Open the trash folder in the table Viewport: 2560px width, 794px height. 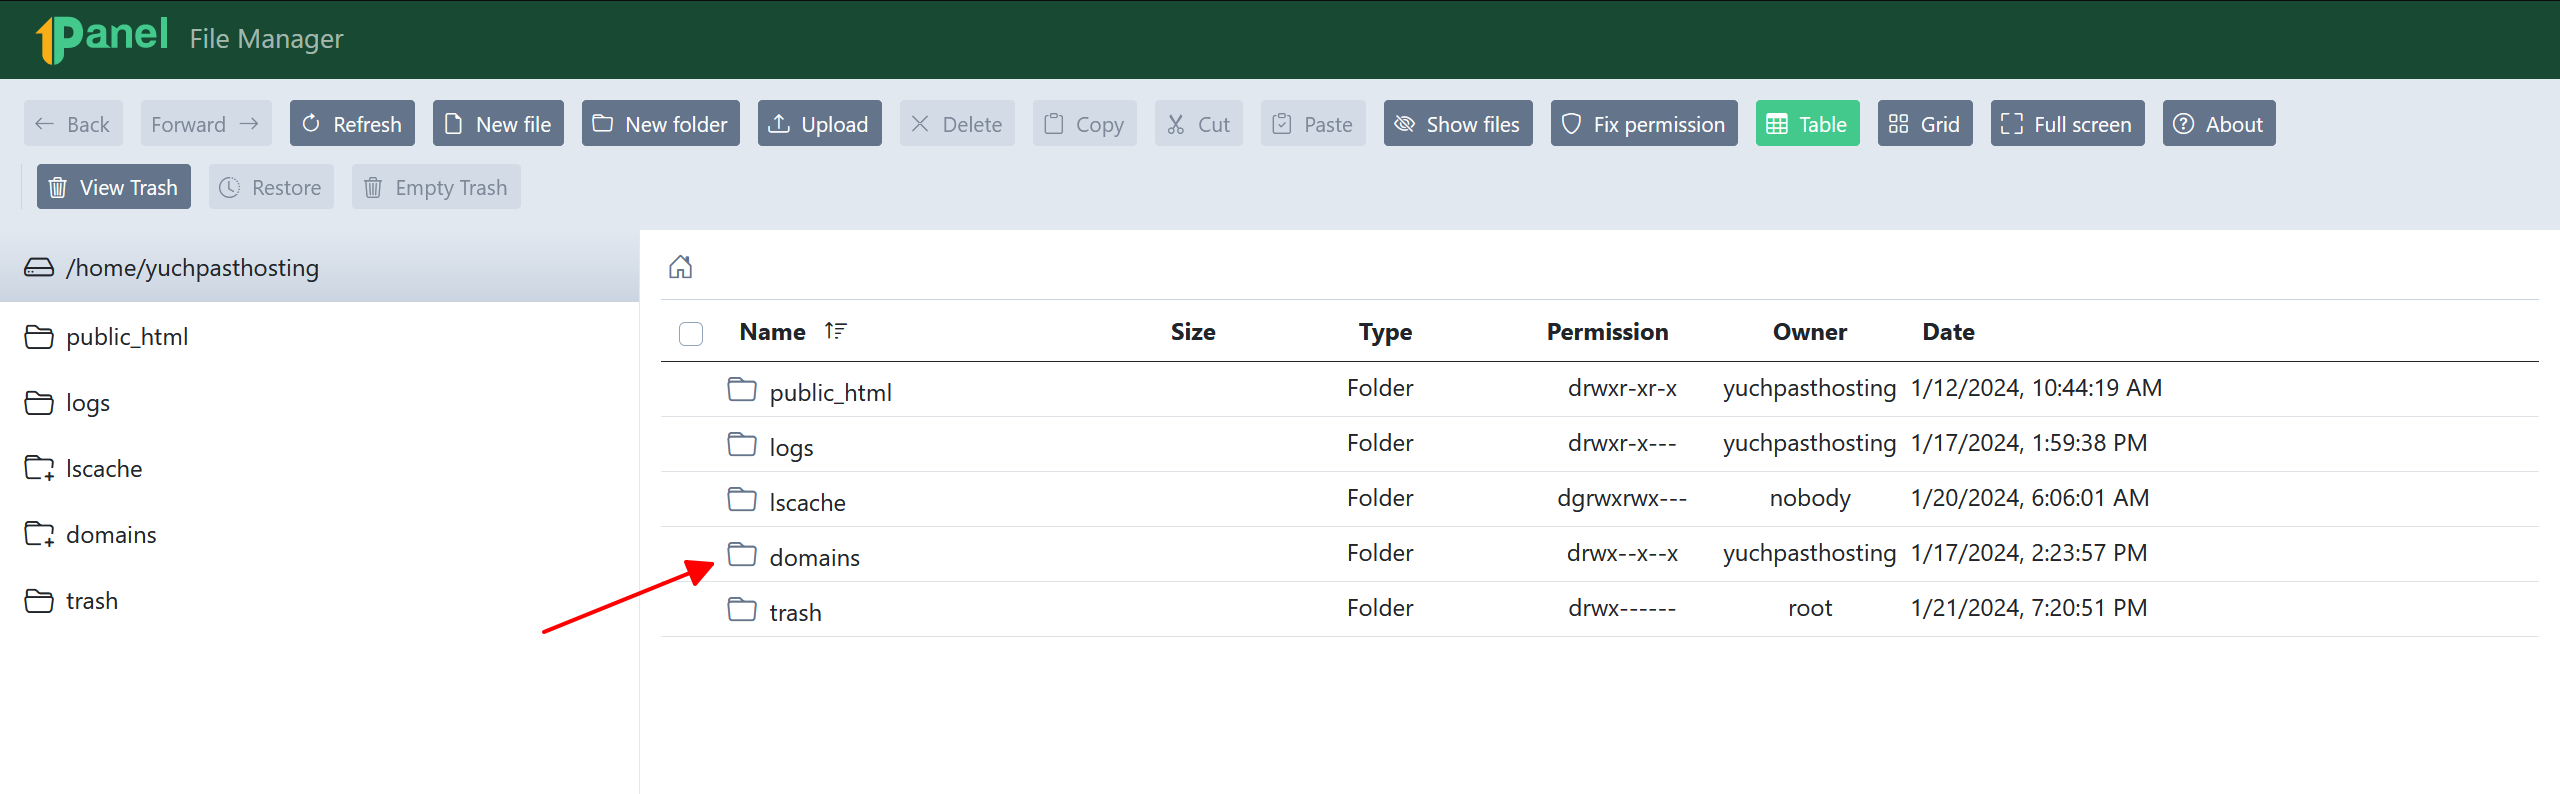pyautogui.click(x=795, y=612)
